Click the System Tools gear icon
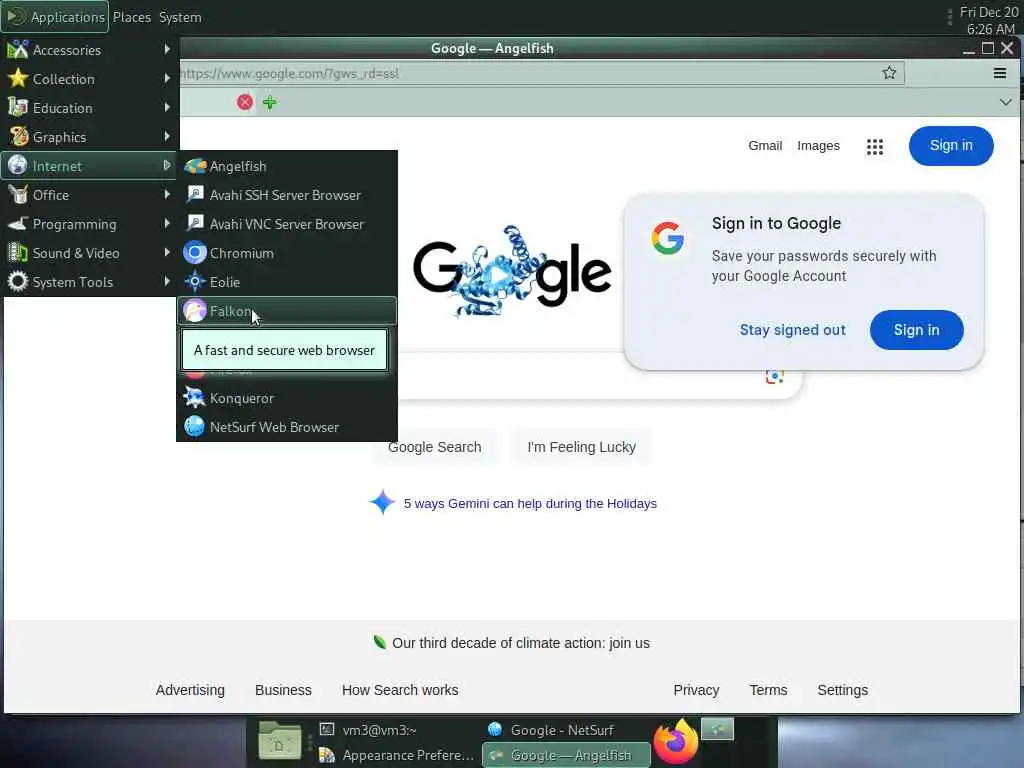The width and height of the screenshot is (1024, 768). coord(18,281)
